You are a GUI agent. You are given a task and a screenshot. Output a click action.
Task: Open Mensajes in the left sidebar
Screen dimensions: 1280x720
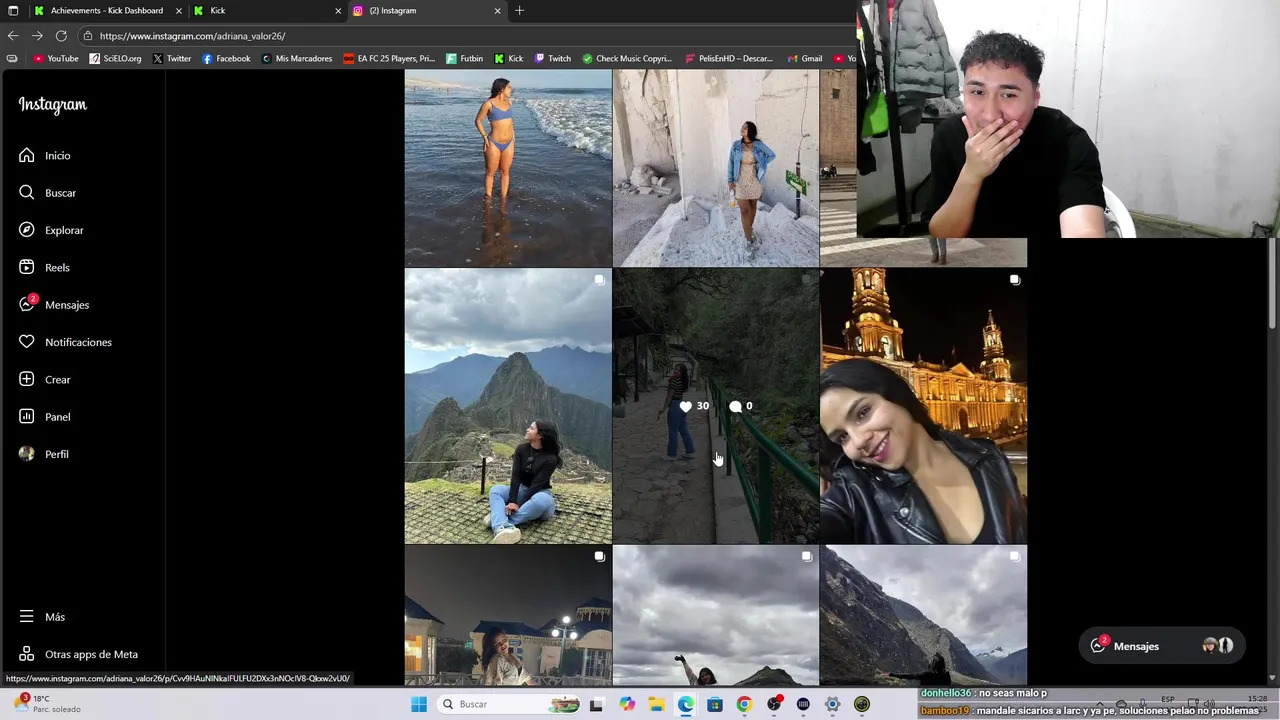pyautogui.click(x=54, y=305)
